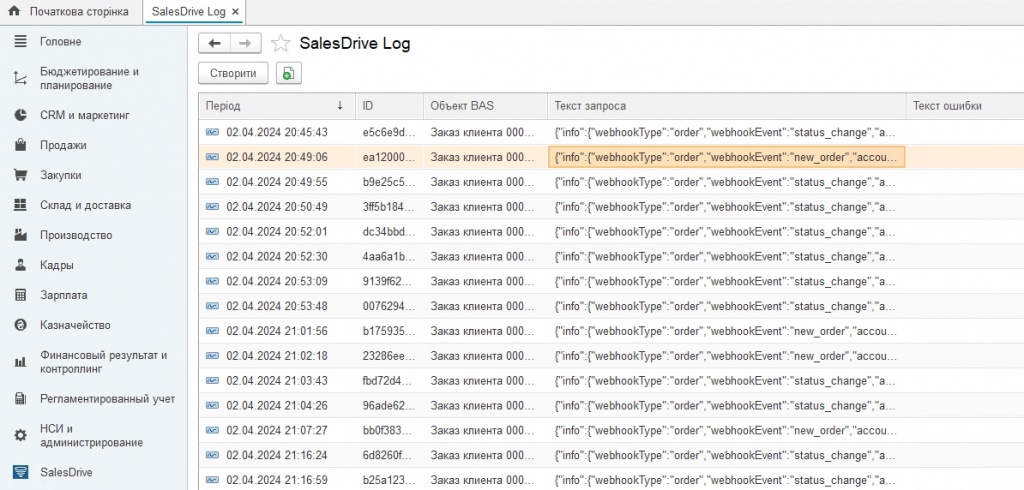This screenshot has width=1024, height=490.
Task: Click the green copy document icon
Action: [289, 73]
